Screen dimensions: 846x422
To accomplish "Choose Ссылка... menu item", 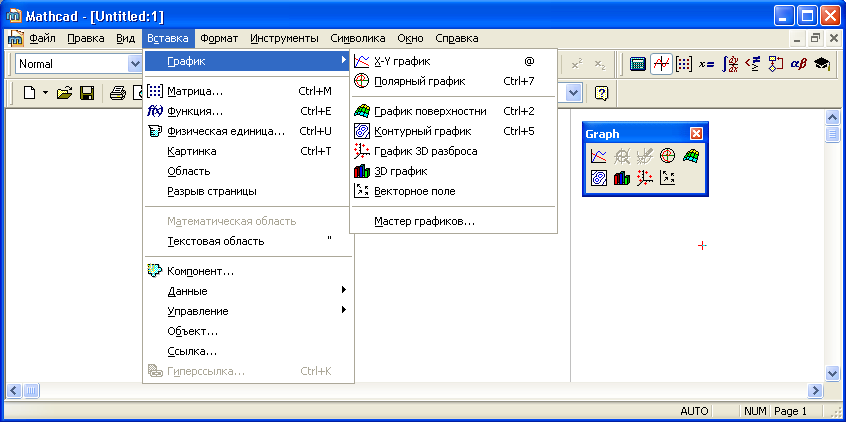I will (x=249, y=351).
